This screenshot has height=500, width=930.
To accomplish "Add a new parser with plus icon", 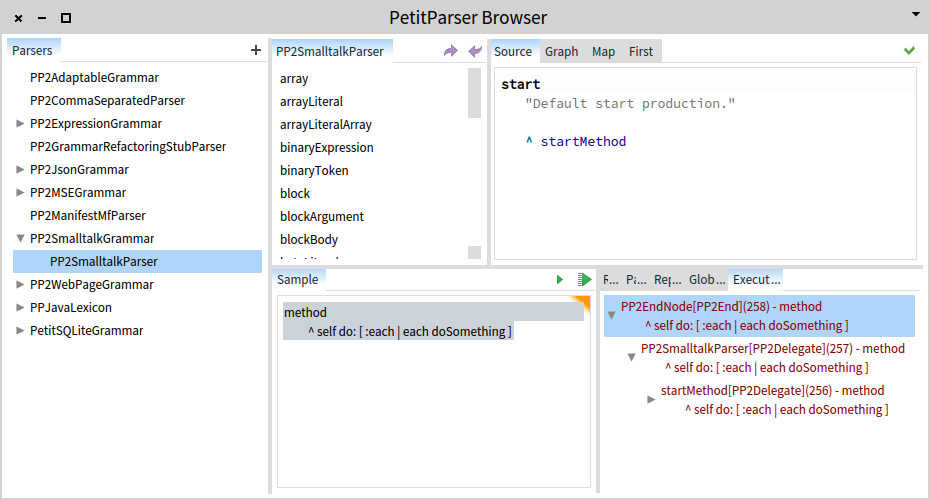I will click(256, 50).
